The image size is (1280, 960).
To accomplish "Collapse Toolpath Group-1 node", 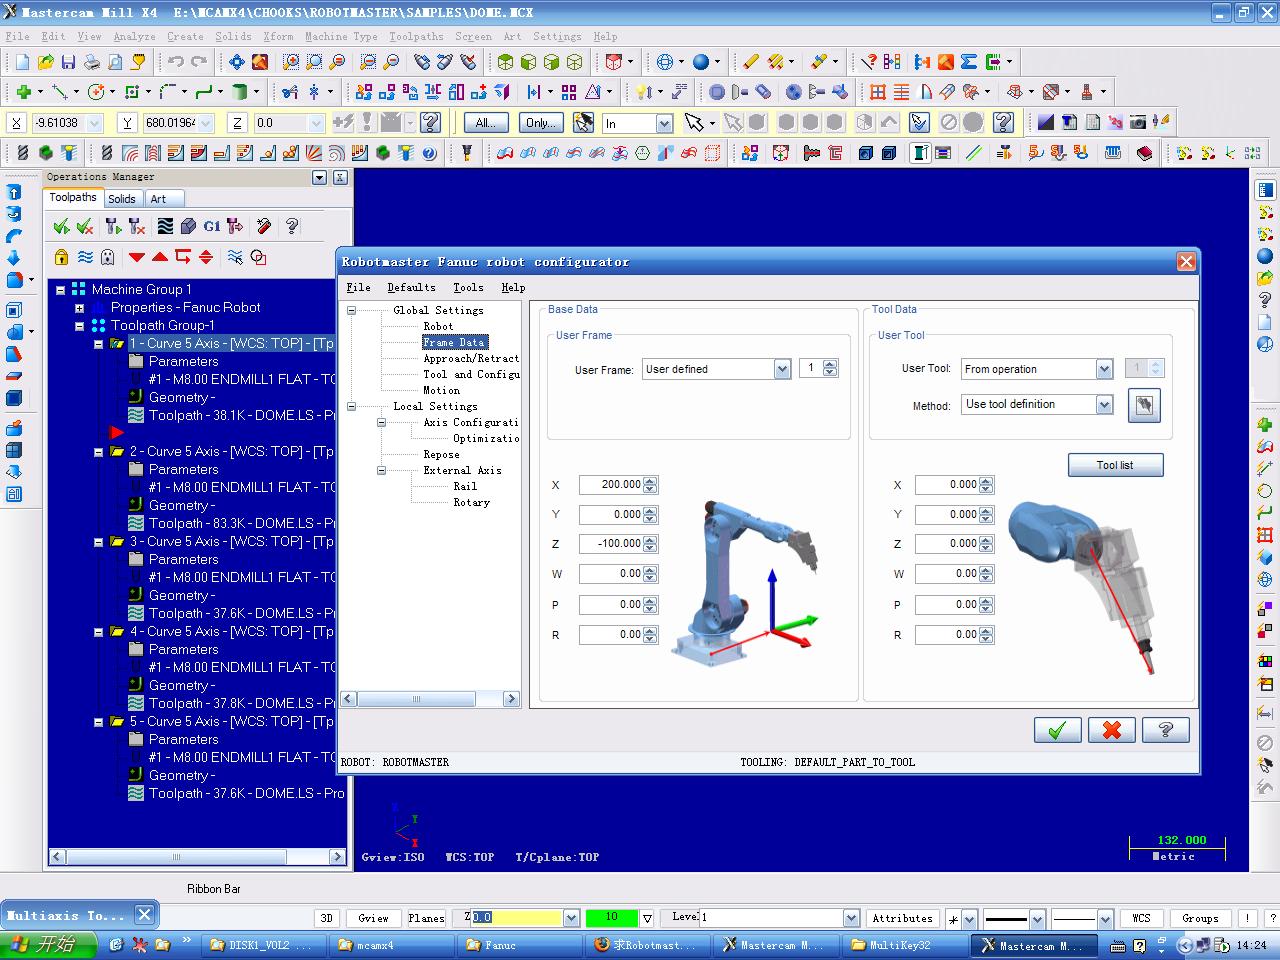I will coord(80,326).
